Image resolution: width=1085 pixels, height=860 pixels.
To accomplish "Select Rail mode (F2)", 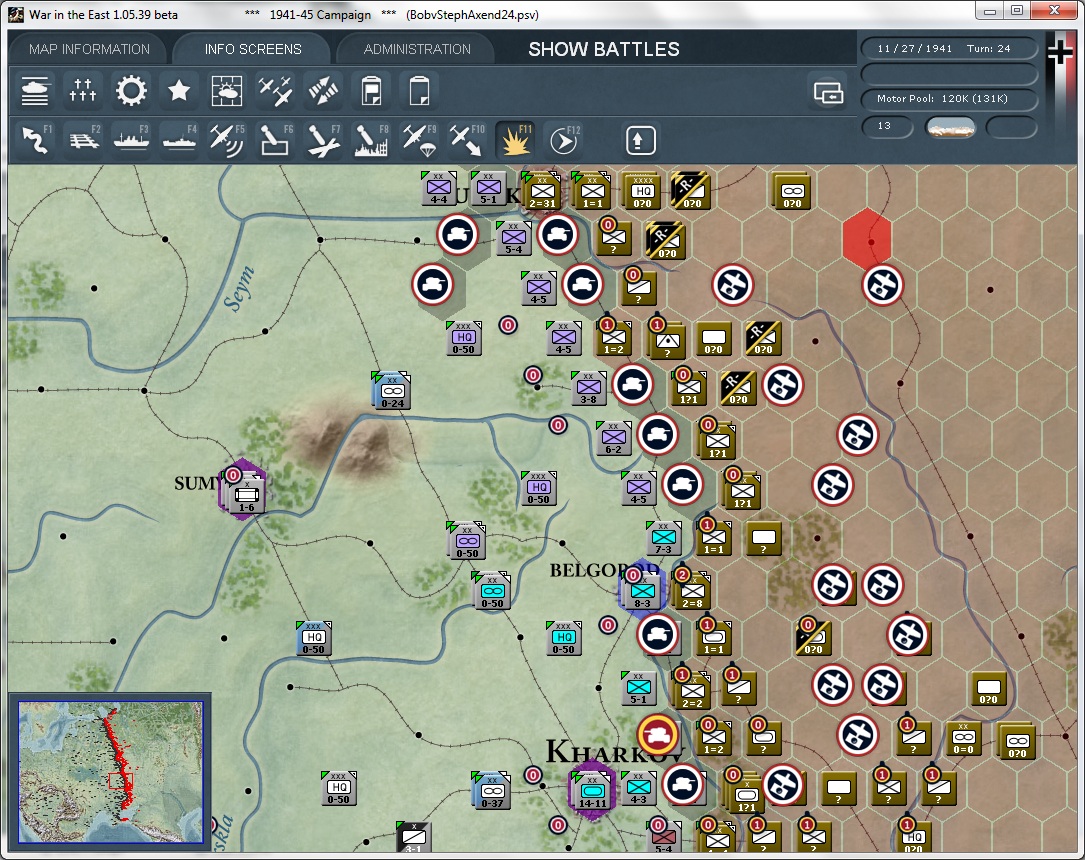I will pos(84,140).
